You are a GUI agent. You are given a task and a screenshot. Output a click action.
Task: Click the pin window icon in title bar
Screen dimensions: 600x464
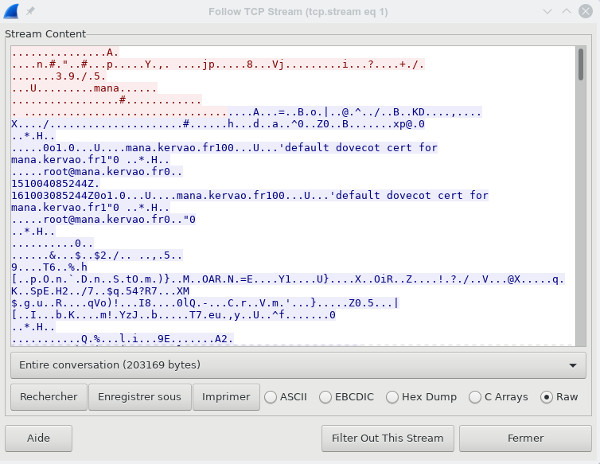click(x=30, y=11)
